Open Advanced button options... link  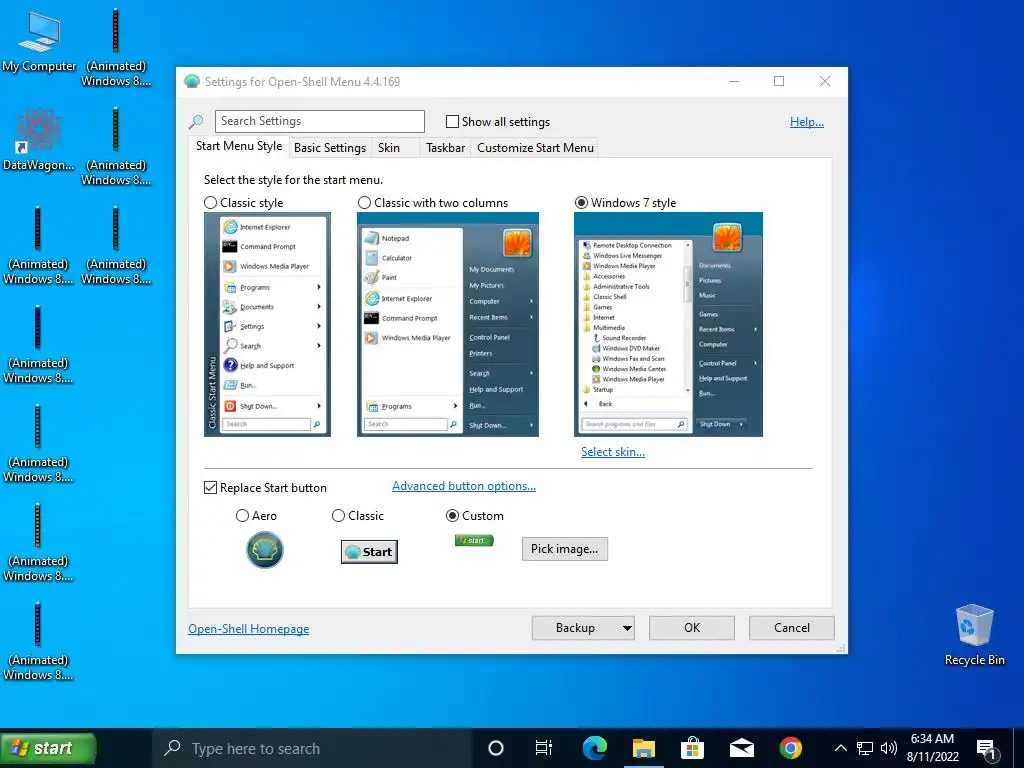[464, 486]
